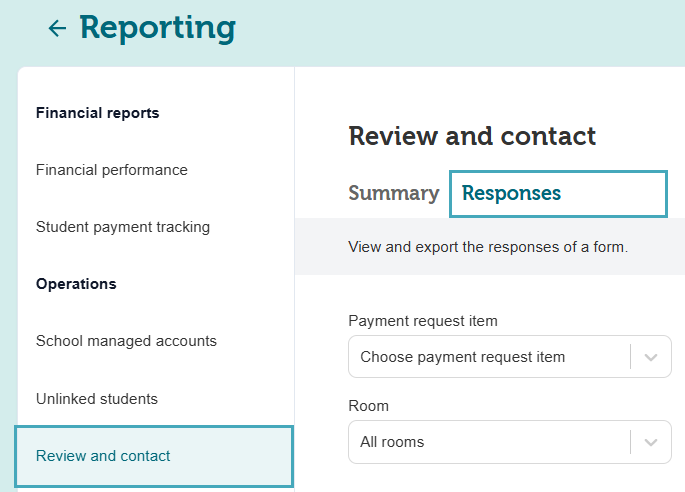The height and width of the screenshot is (492, 685).
Task: Click the chevron arrow in Room selector
Action: click(x=651, y=442)
